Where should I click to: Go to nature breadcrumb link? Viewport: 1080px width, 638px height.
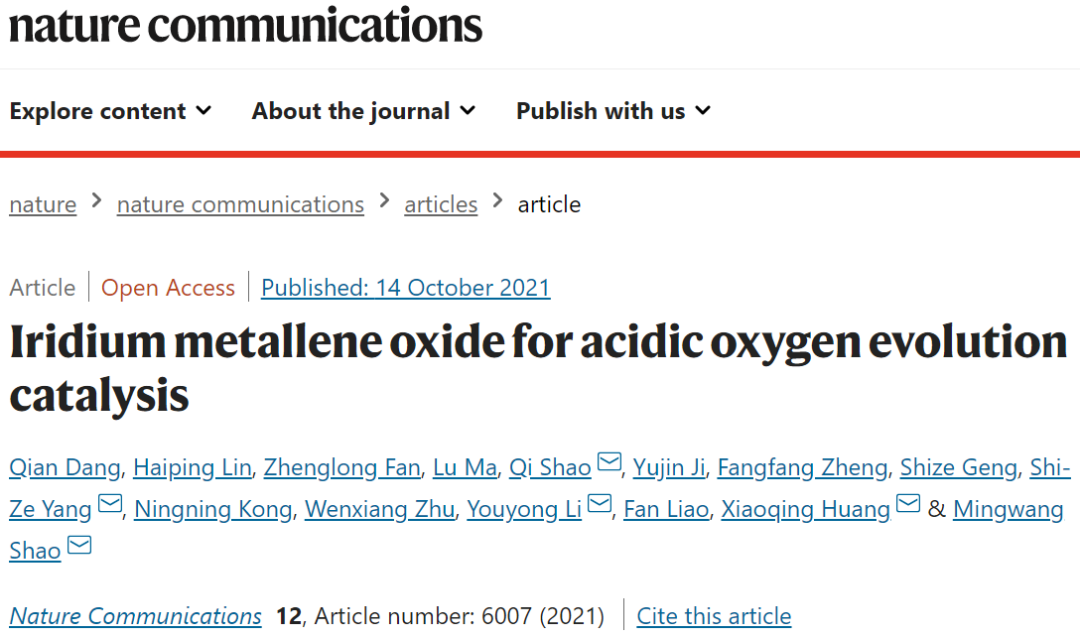tap(43, 205)
